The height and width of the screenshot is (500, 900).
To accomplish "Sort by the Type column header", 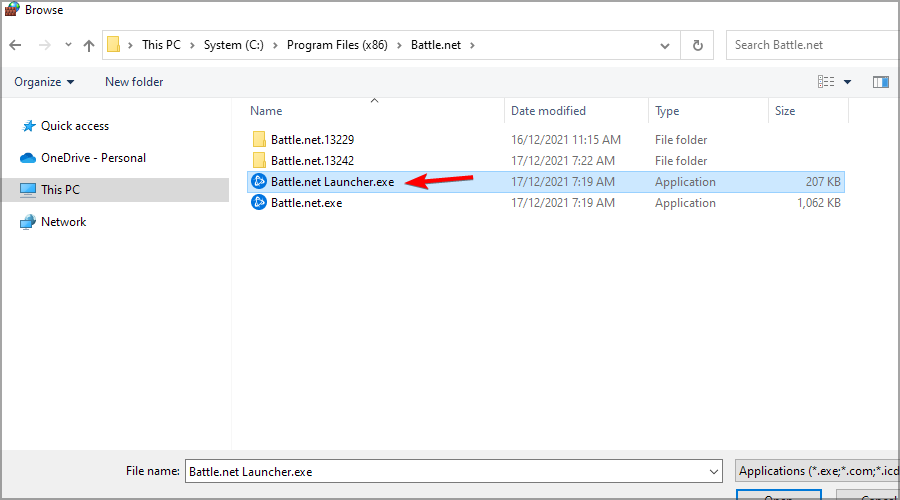I will pos(667,111).
